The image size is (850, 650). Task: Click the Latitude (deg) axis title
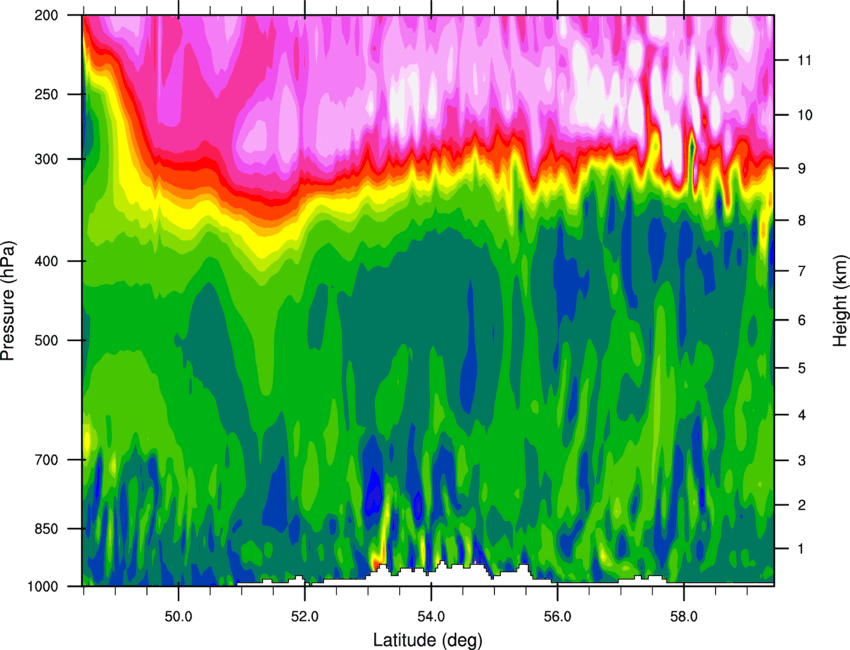pyautogui.click(x=428, y=640)
